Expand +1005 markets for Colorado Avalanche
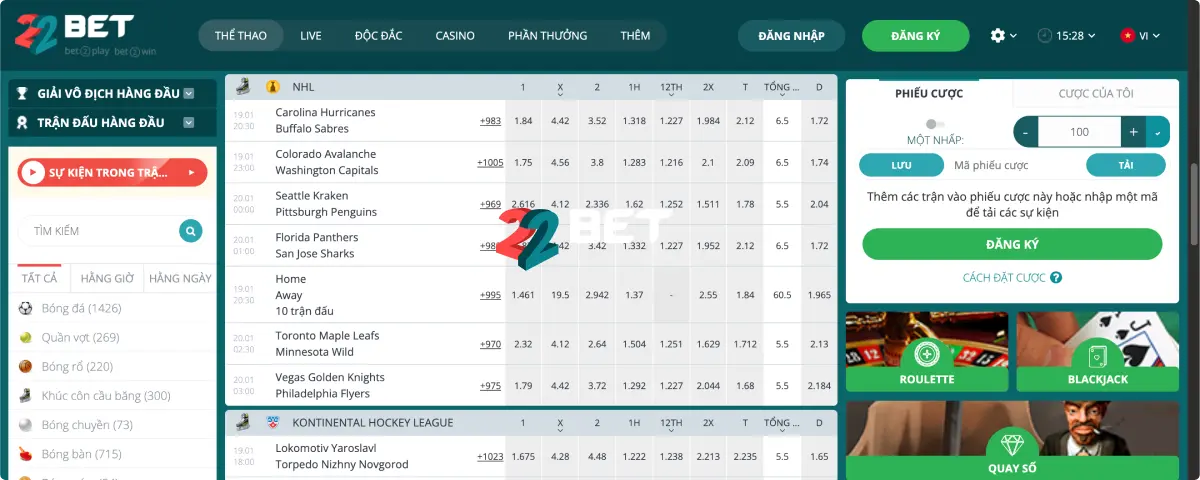The width and height of the screenshot is (1200, 480). click(x=490, y=162)
